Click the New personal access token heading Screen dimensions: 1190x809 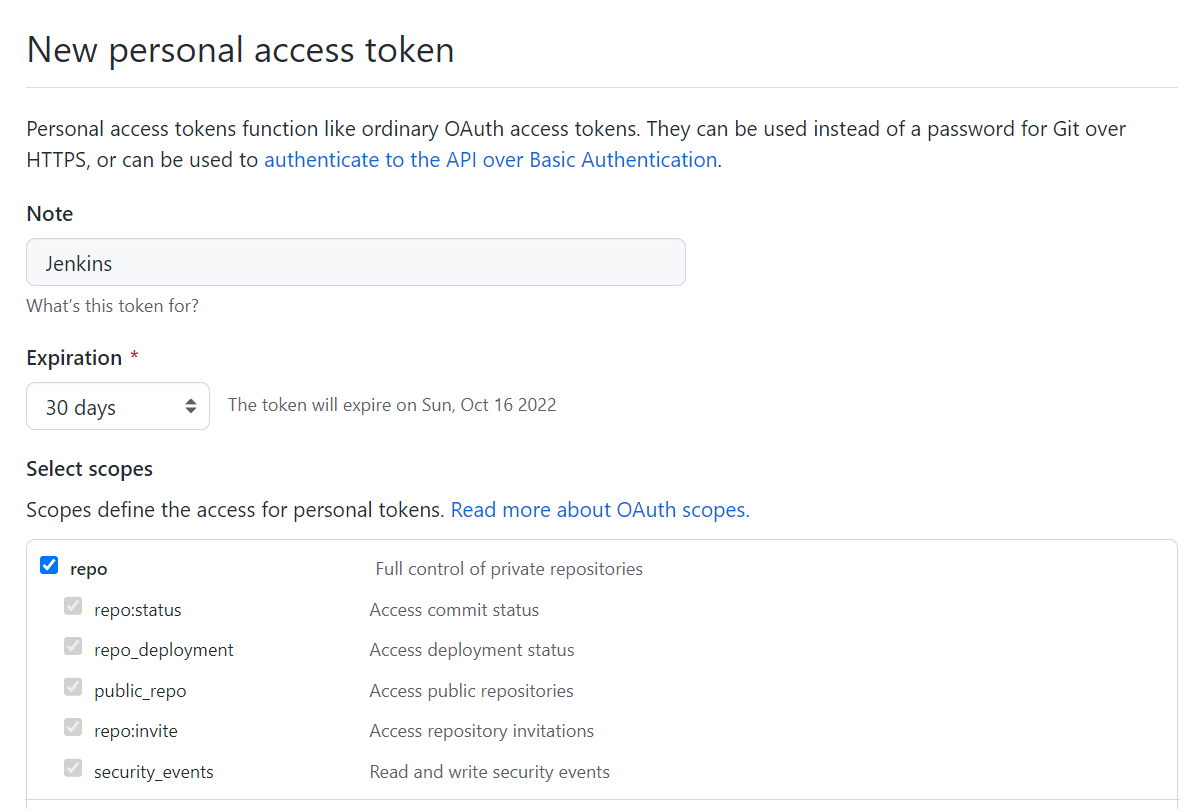pos(240,49)
